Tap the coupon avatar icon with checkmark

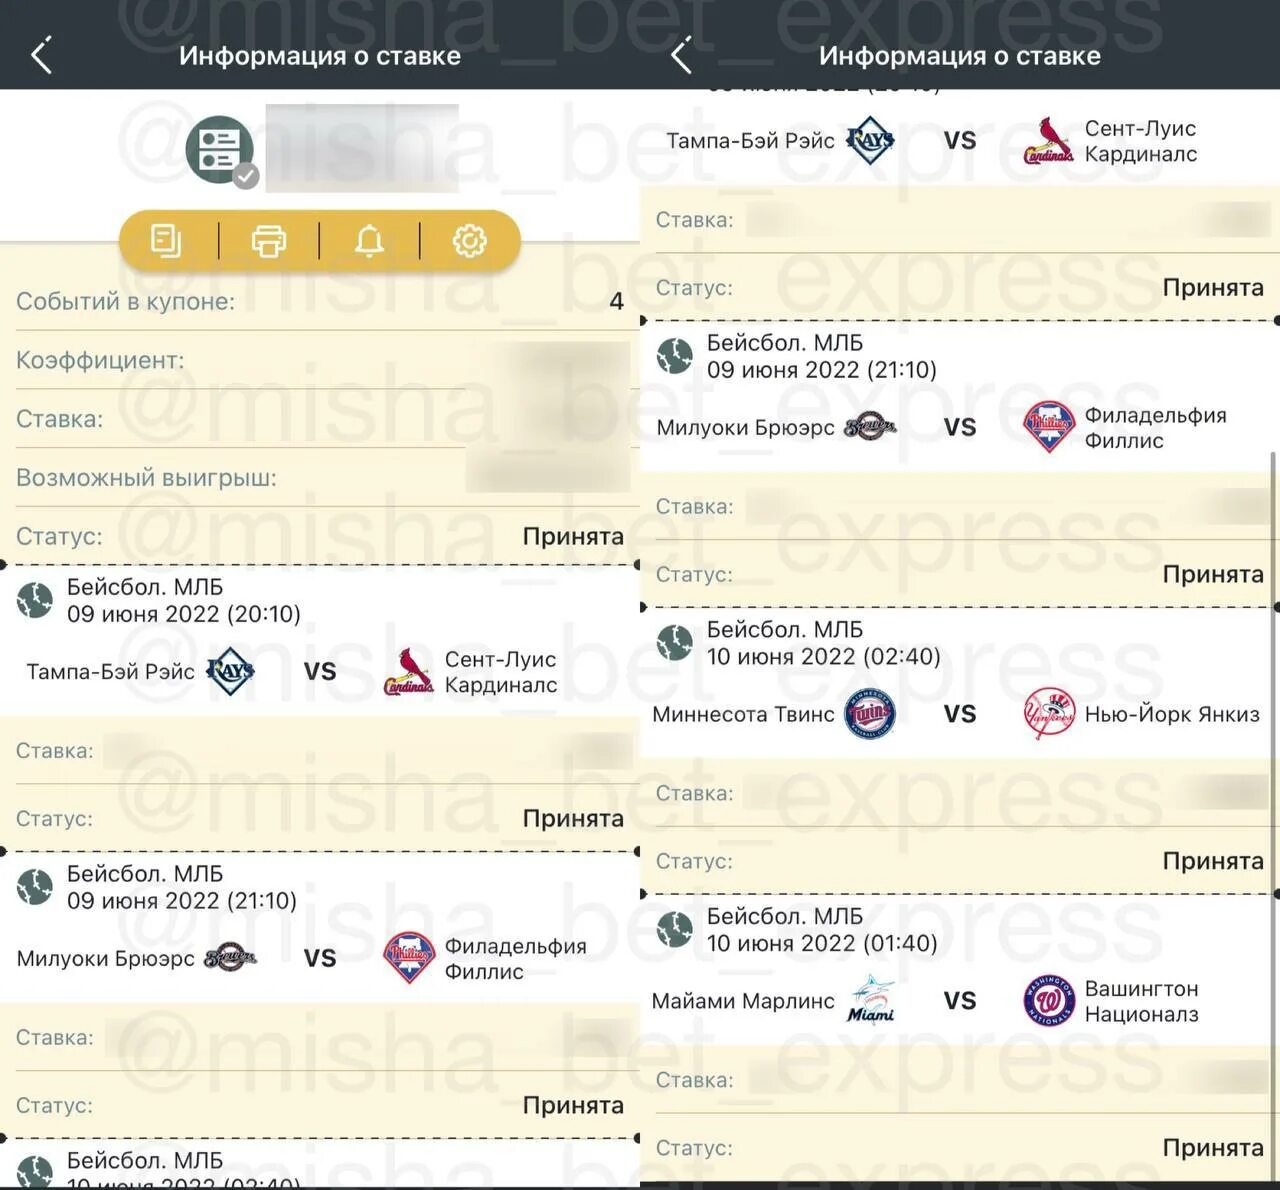coord(221,151)
